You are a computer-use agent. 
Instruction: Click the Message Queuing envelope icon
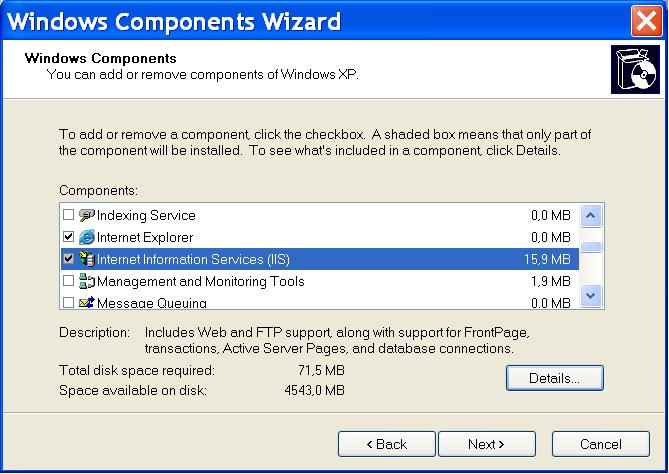click(x=87, y=302)
